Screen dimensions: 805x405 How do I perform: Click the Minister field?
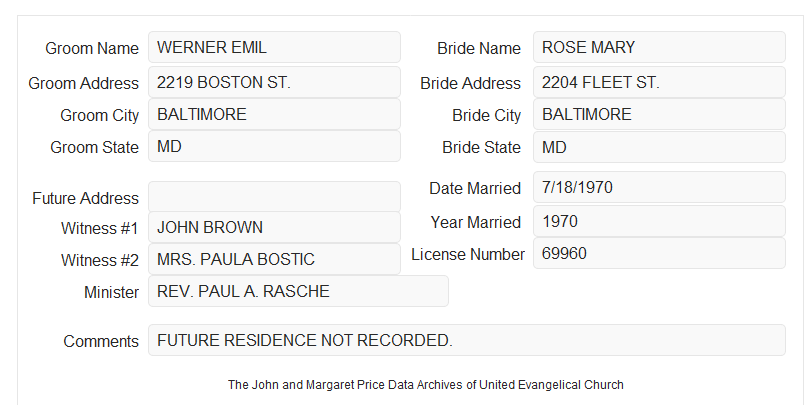[x=298, y=291]
